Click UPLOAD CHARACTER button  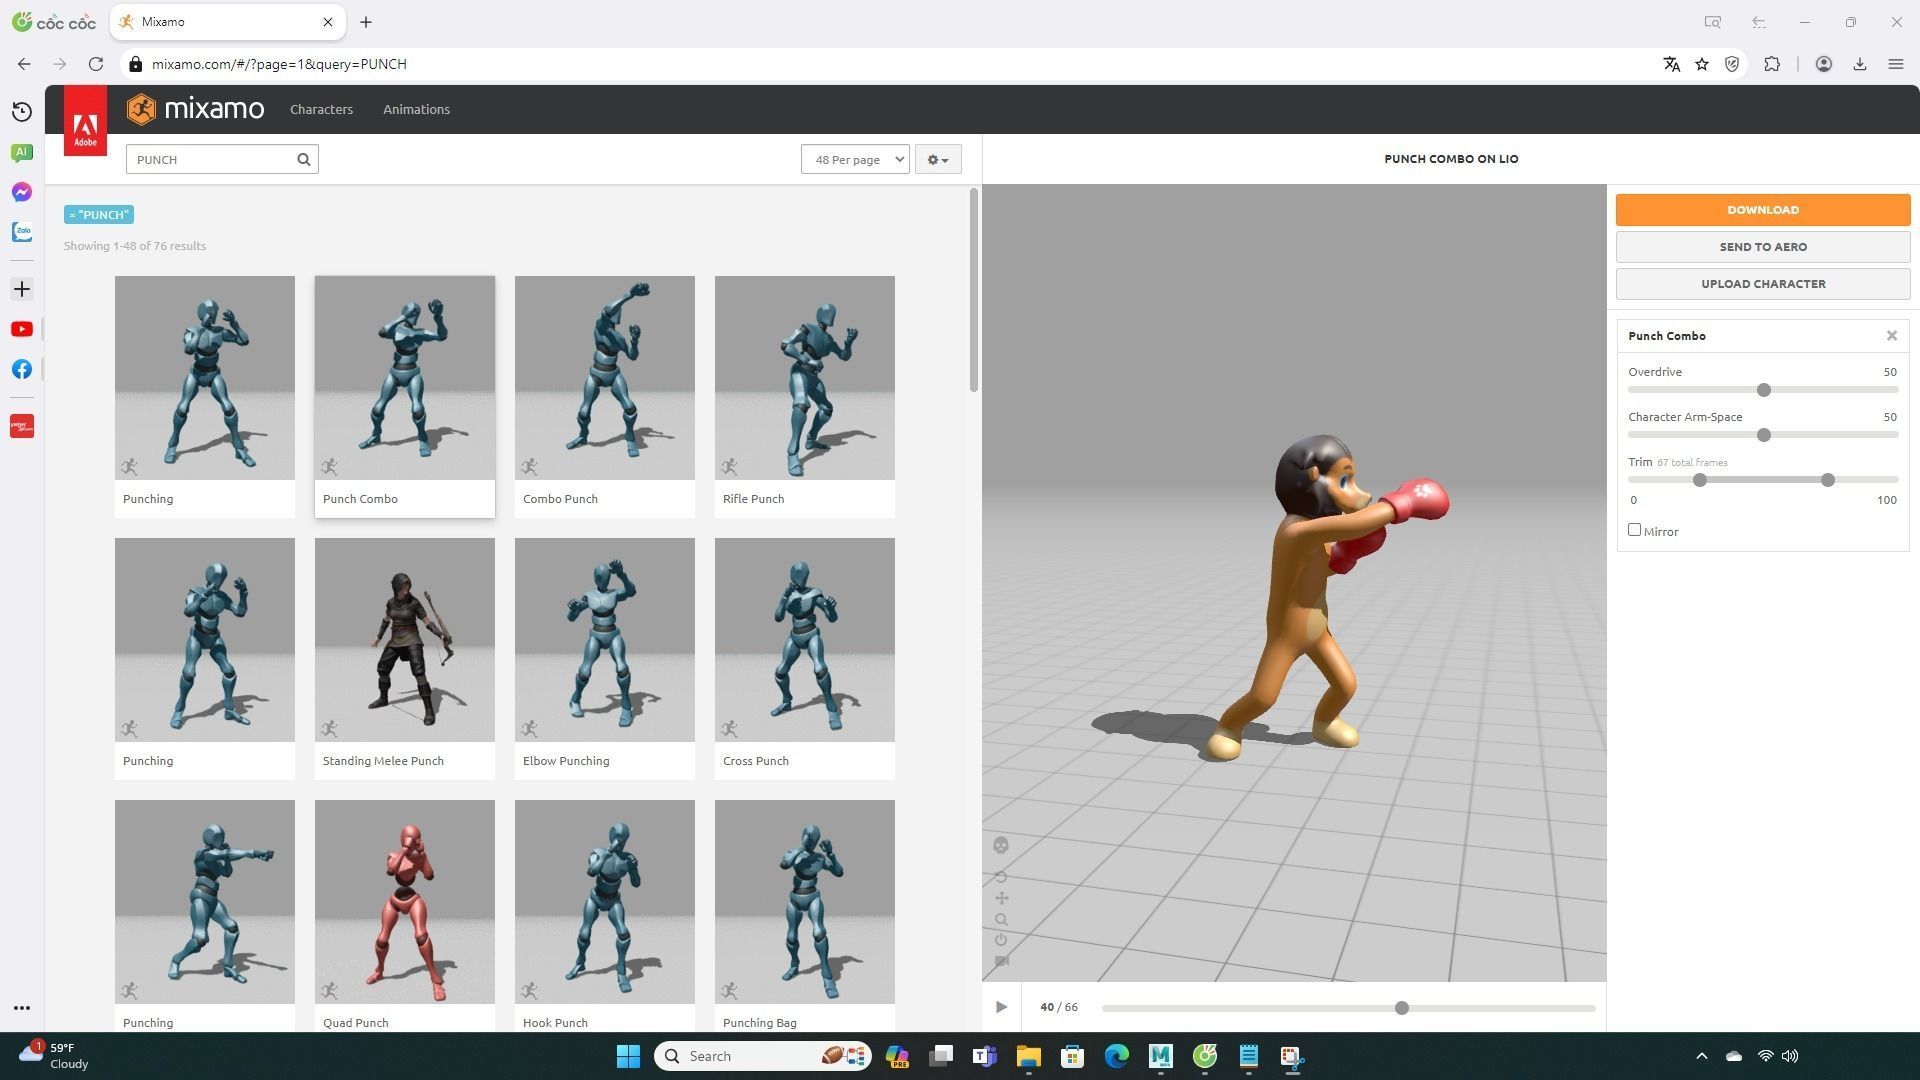click(1763, 284)
